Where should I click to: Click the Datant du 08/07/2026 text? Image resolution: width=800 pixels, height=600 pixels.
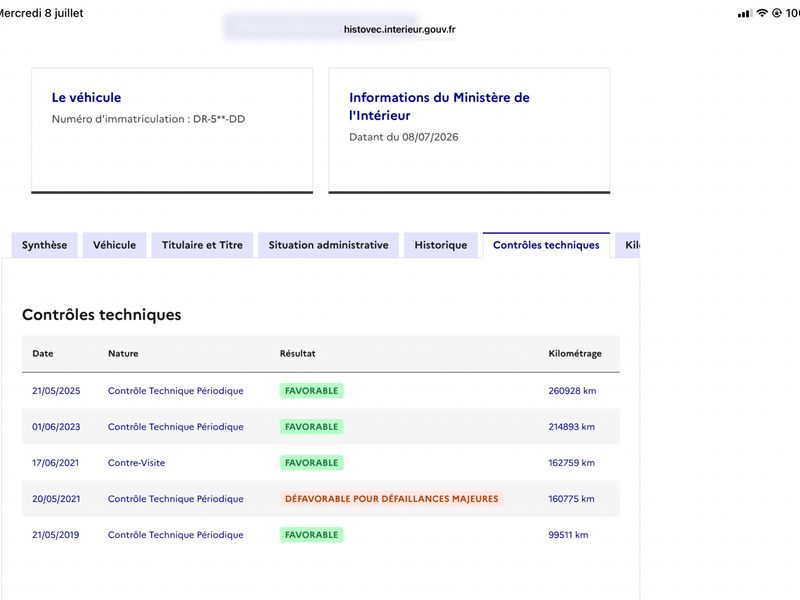[x=404, y=137]
